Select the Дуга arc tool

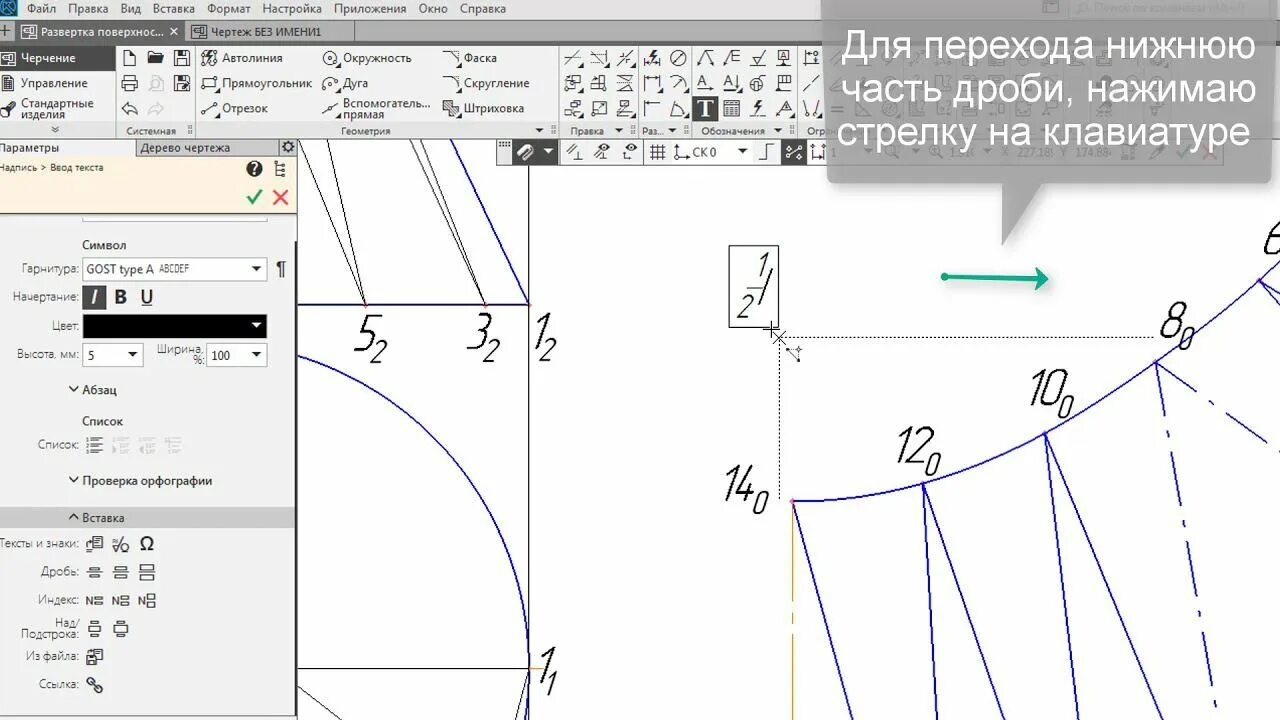click(345, 83)
